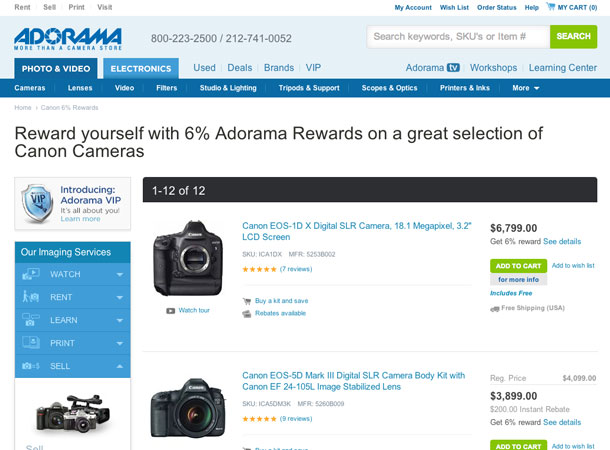The width and height of the screenshot is (610, 450).
Task: Open the Deals link
Action: [240, 68]
